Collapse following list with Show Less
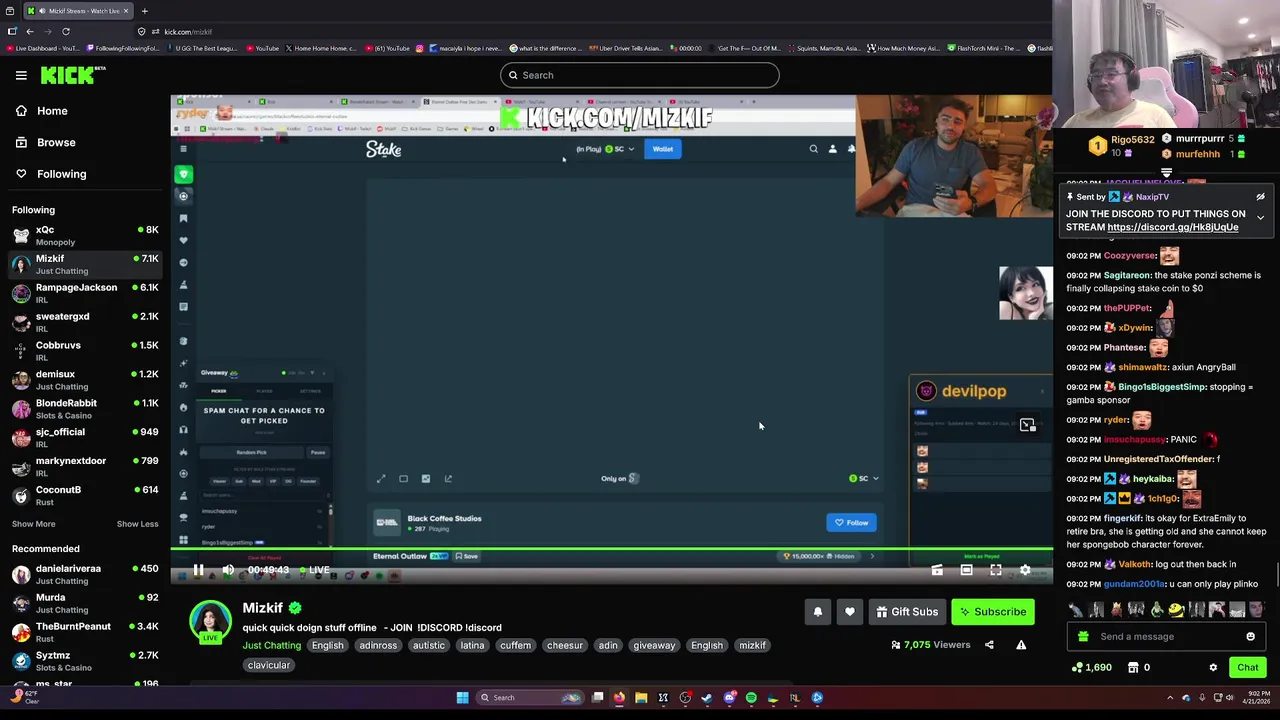Viewport: 1280px width, 720px height. tap(137, 524)
